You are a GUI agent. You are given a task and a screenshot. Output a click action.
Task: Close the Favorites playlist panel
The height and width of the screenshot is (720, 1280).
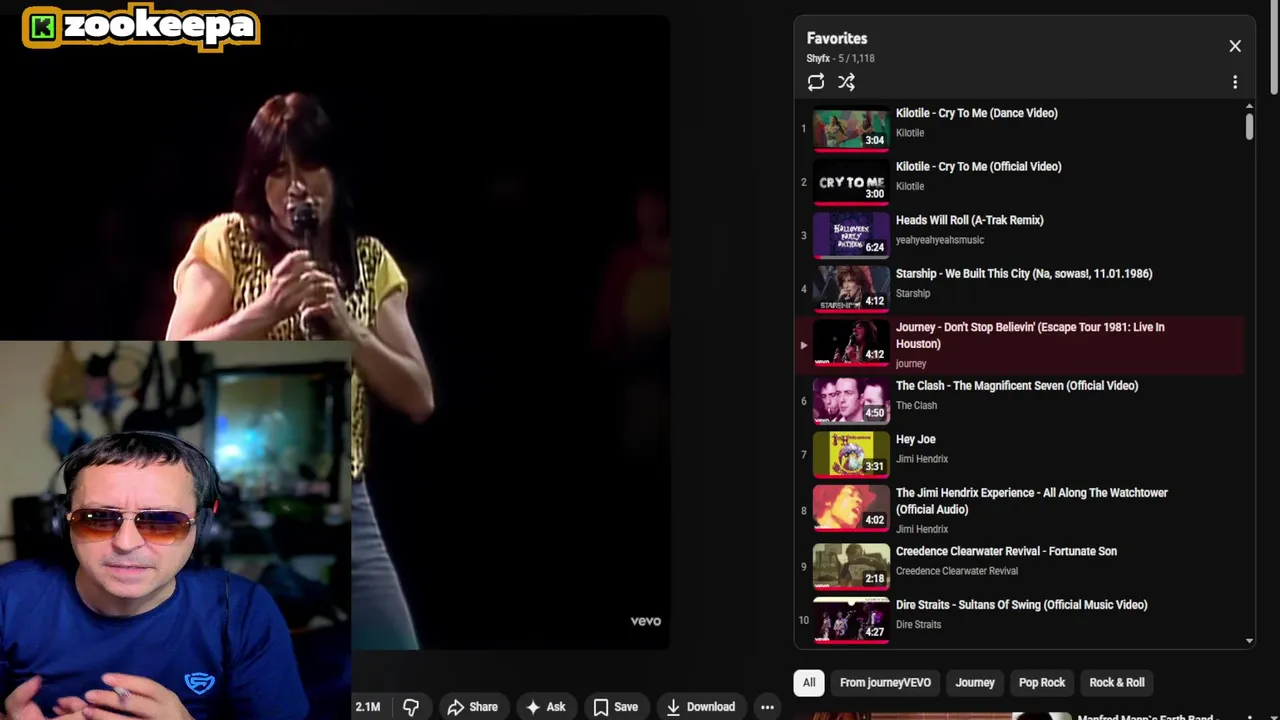[x=1235, y=46]
